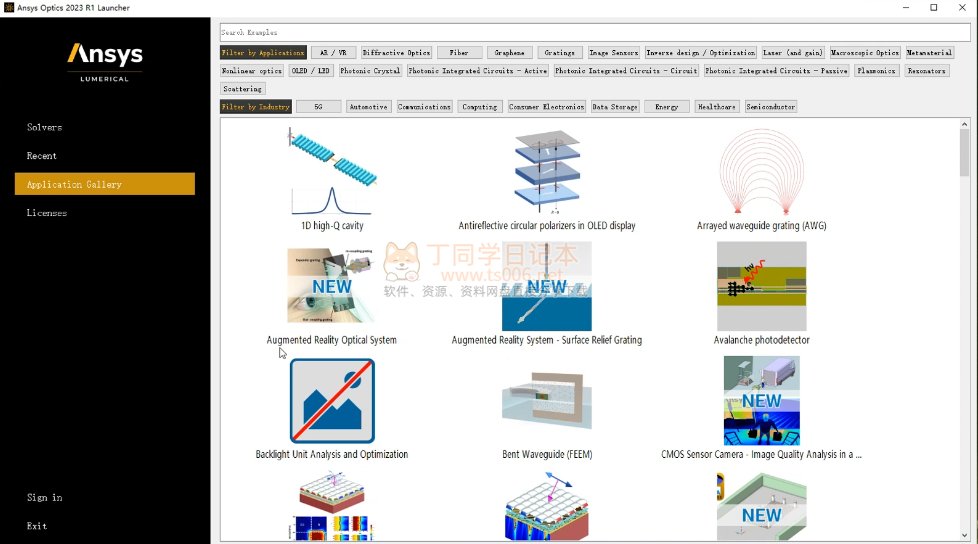The image size is (978, 544).
Task: Click the gallery scrollbar up arrow
Action: 964,124
